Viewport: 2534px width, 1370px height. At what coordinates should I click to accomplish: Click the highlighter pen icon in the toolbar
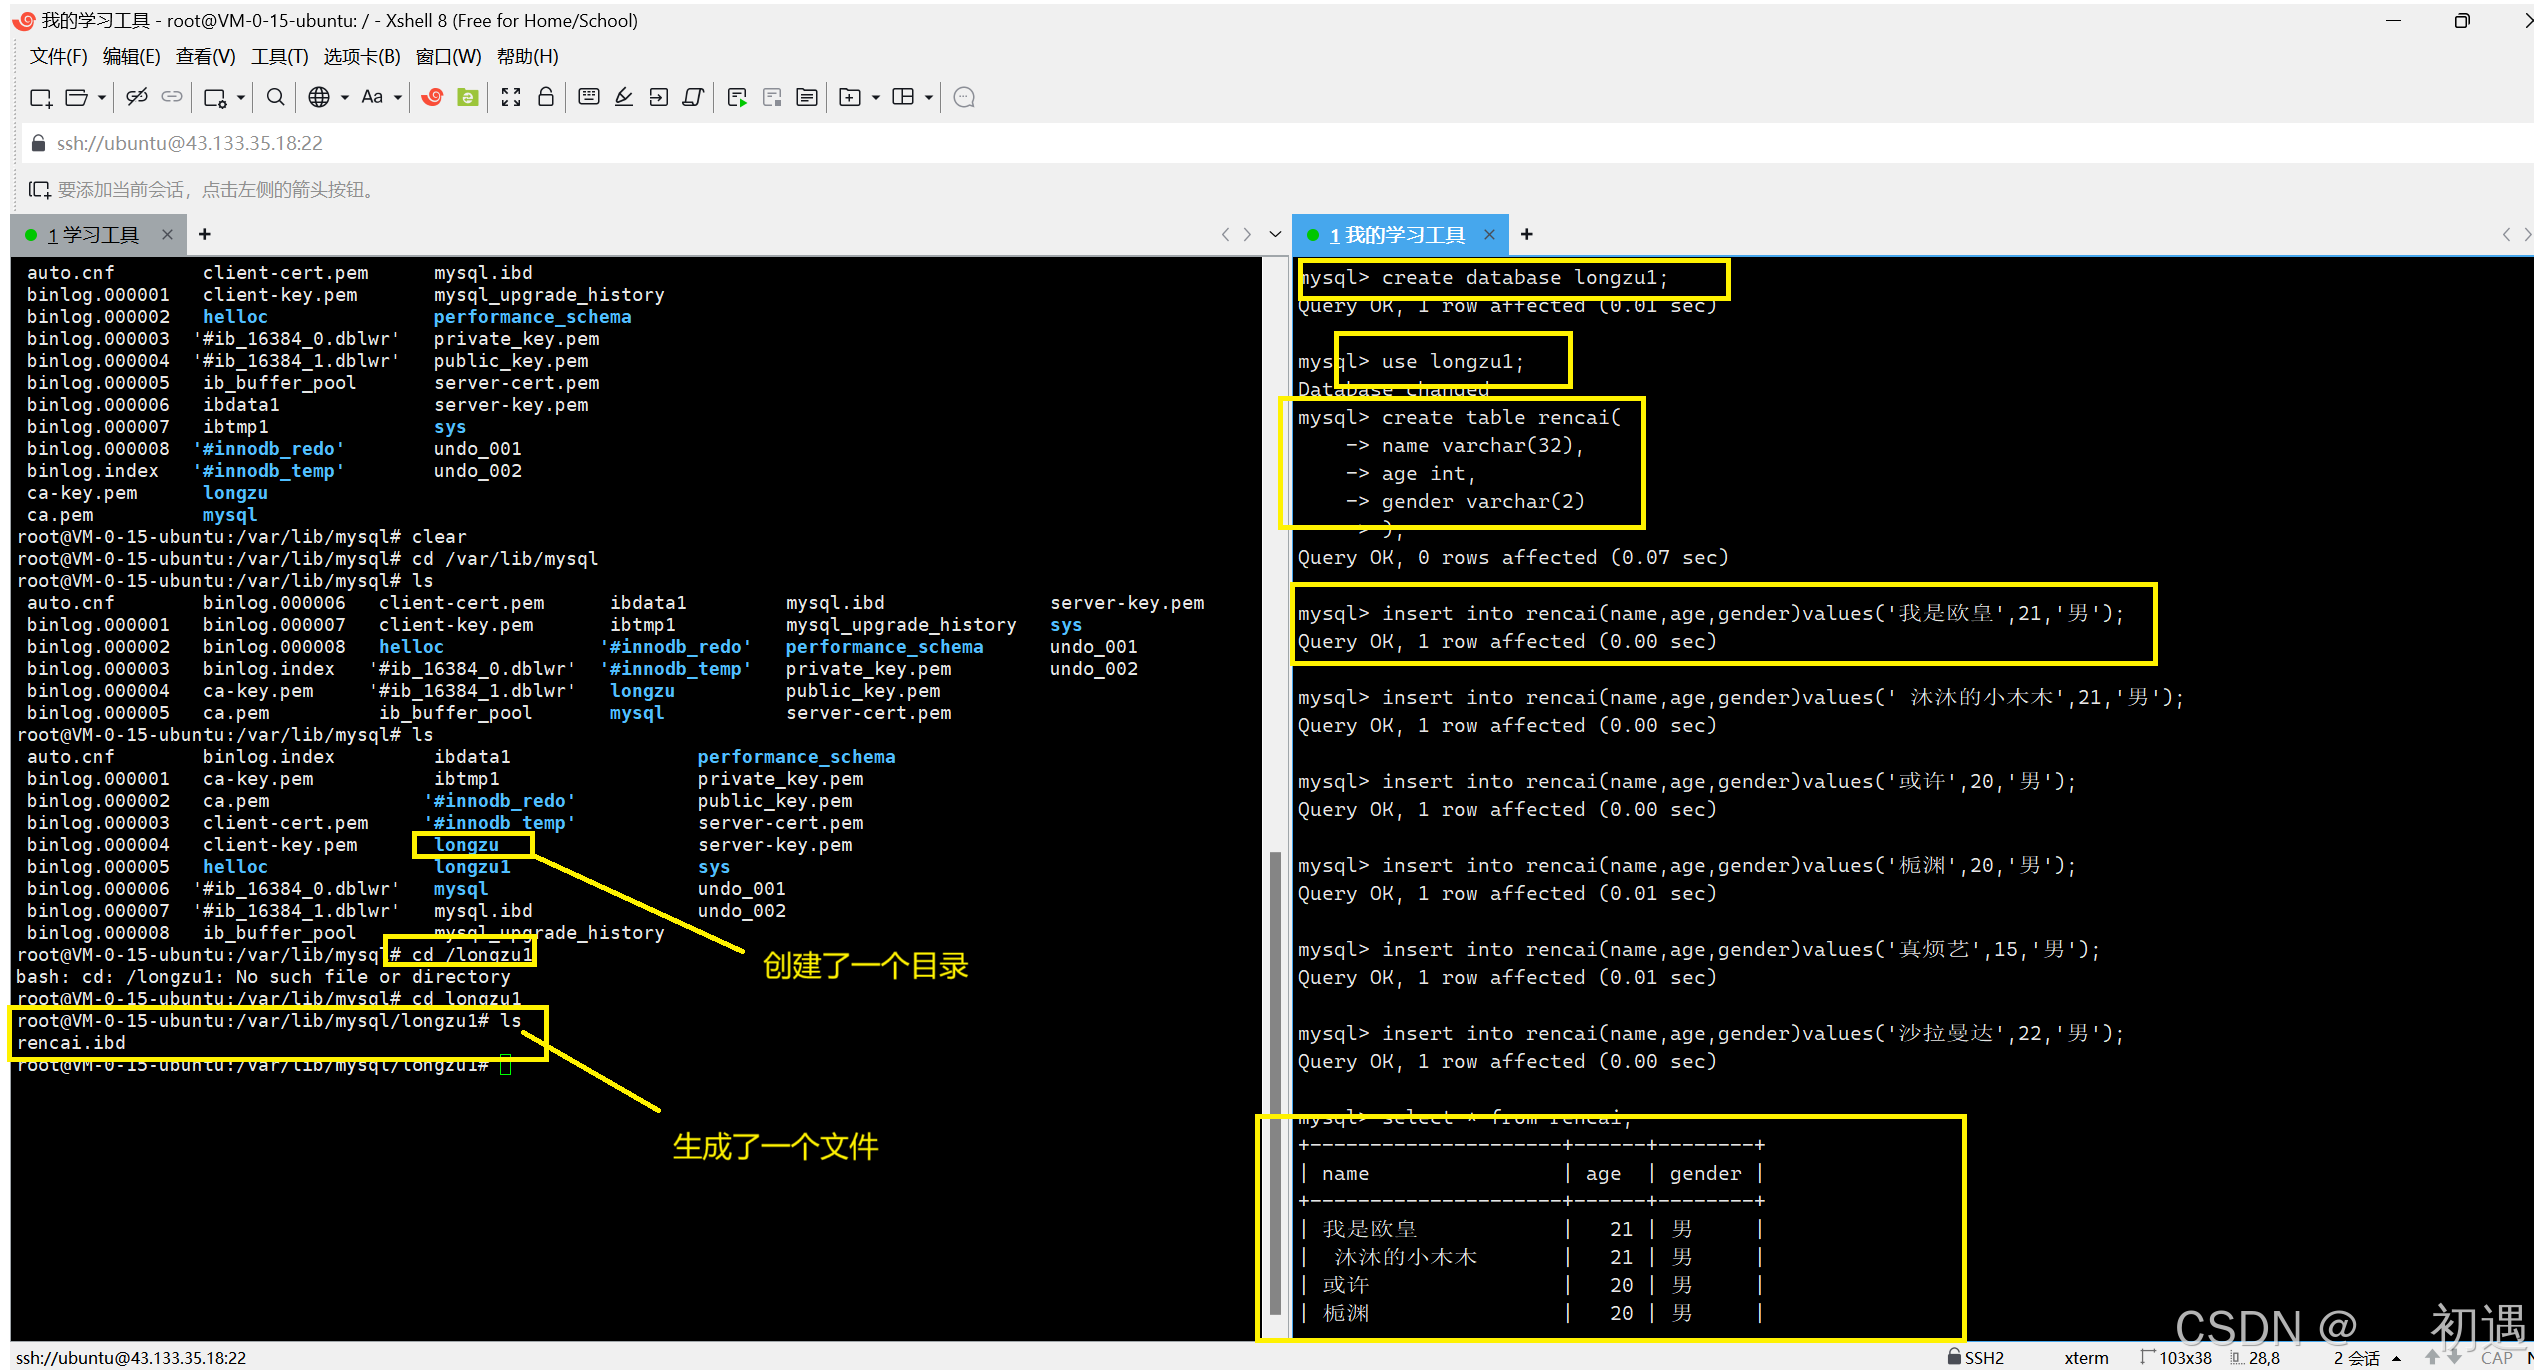coord(624,97)
